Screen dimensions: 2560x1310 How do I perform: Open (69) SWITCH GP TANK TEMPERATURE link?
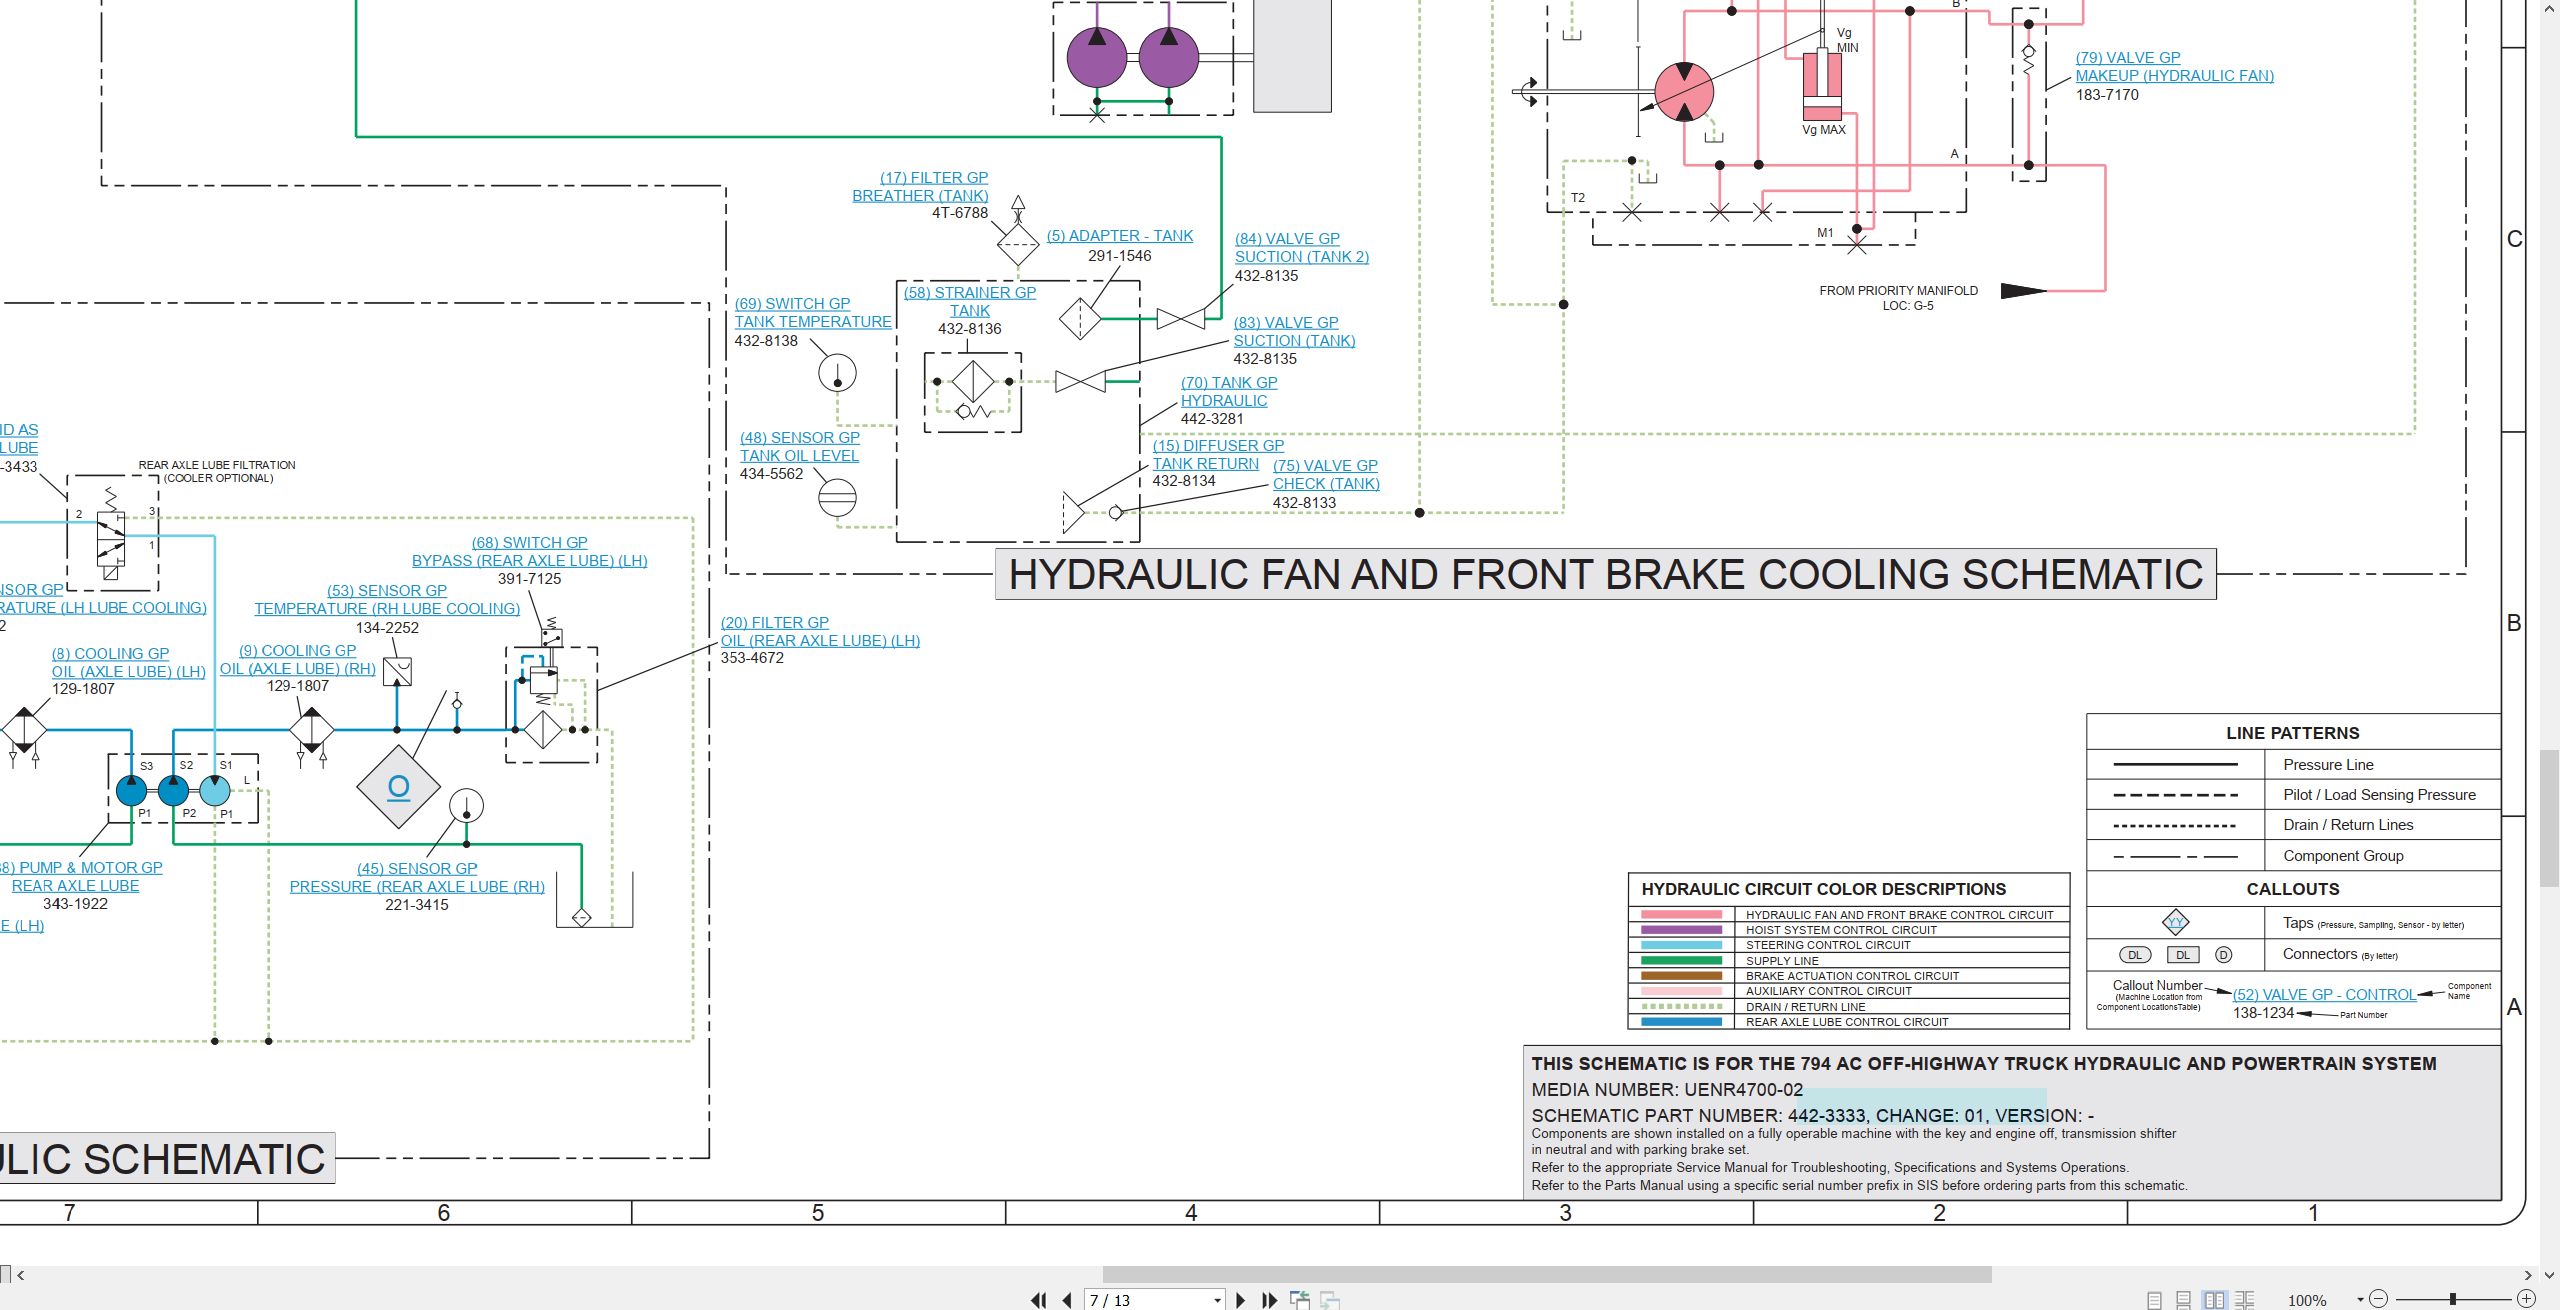[813, 312]
